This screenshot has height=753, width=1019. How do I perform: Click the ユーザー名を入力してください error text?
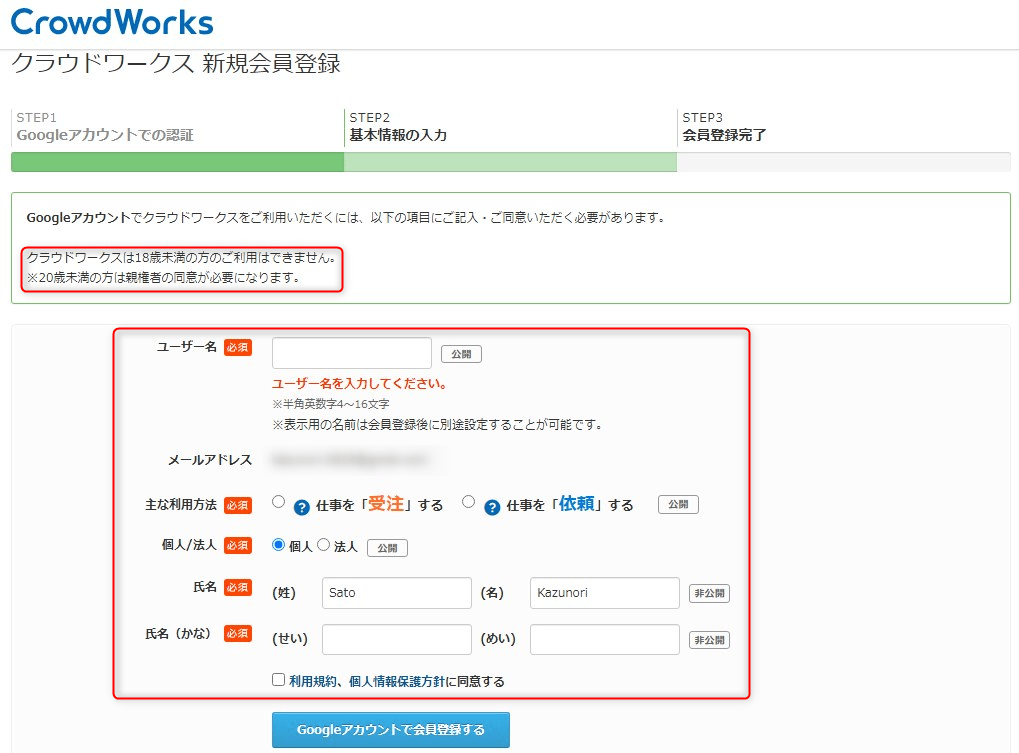tap(360, 383)
